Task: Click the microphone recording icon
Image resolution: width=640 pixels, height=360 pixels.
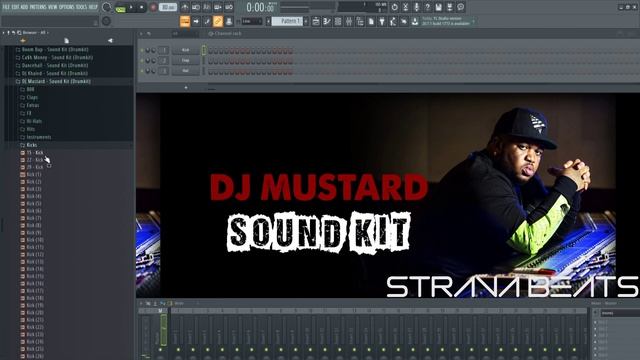Action: click(416, 7)
